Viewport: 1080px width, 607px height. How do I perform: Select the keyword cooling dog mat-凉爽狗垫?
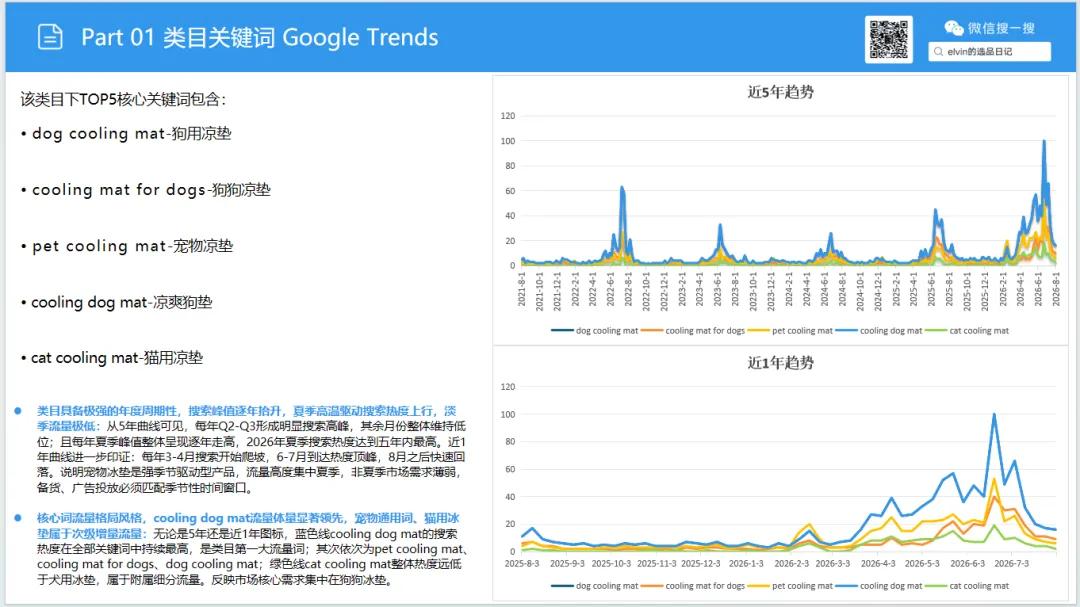(122, 302)
